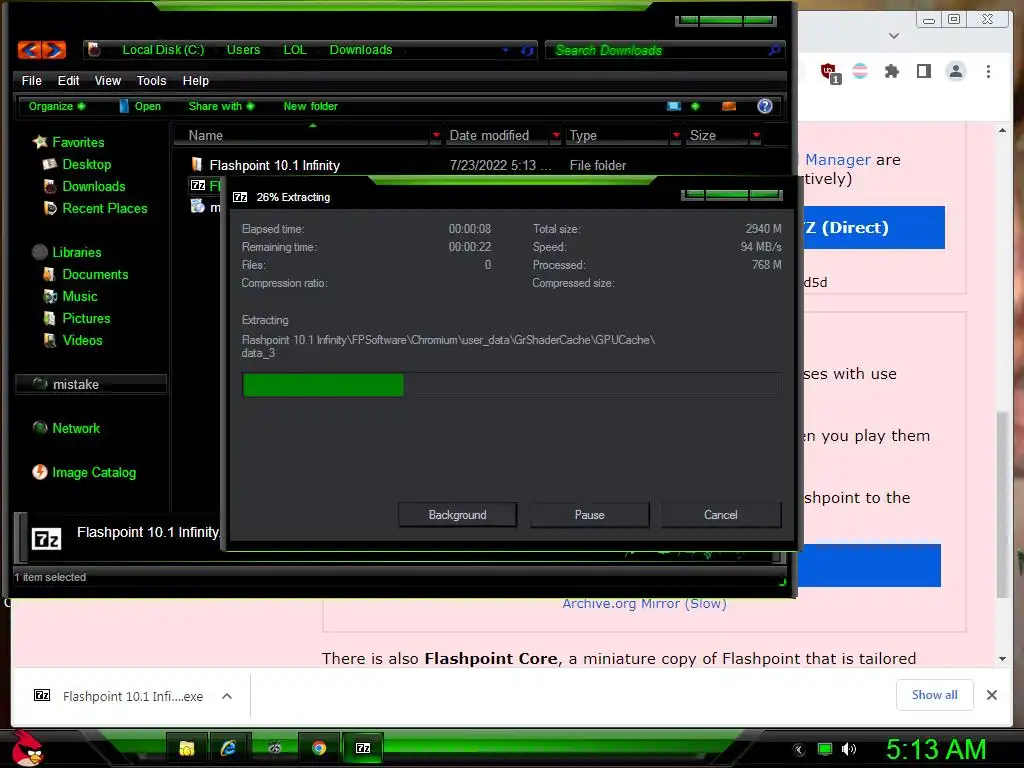Open the address bar history dropdown
The width and height of the screenshot is (1024, 768).
point(505,50)
